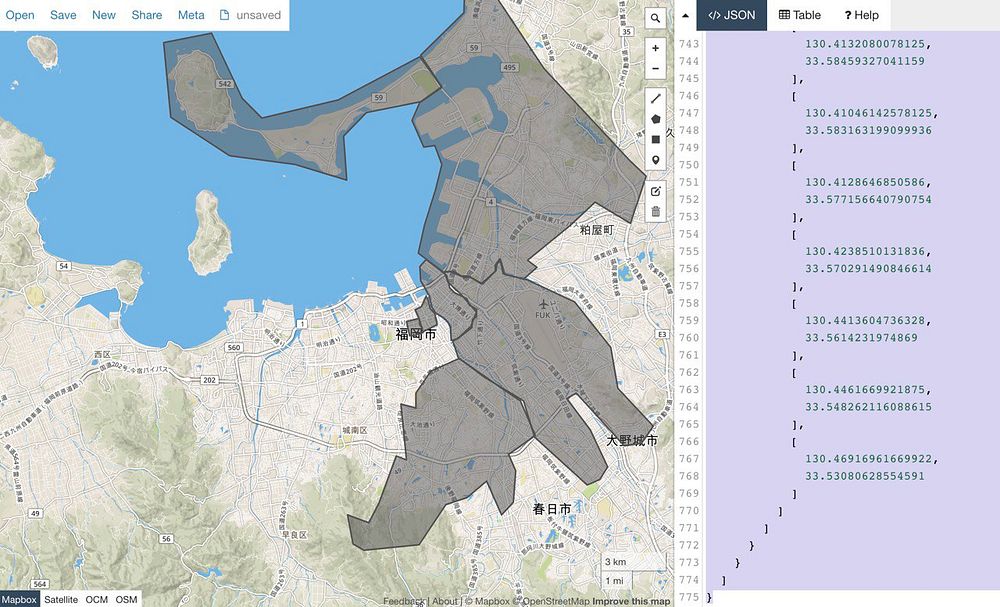The width and height of the screenshot is (1000, 607).
Task: Open the Open menu
Action: [x=20, y=15]
